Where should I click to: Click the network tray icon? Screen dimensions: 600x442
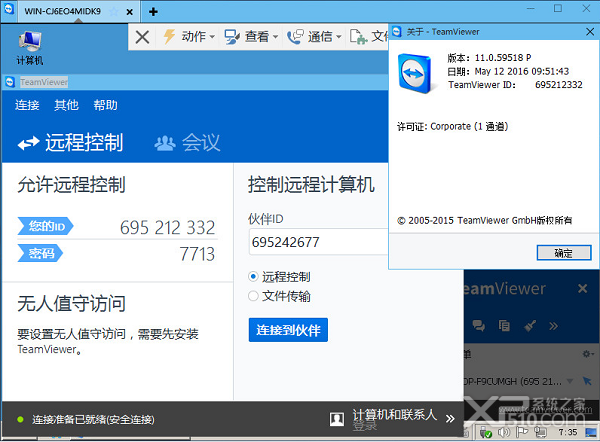[541, 432]
